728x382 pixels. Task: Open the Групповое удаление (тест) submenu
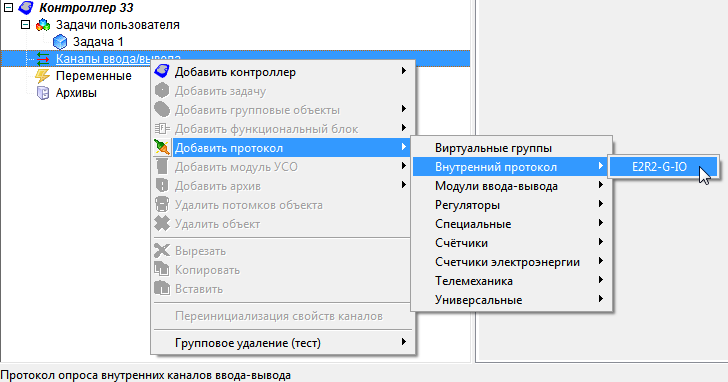pos(282,343)
